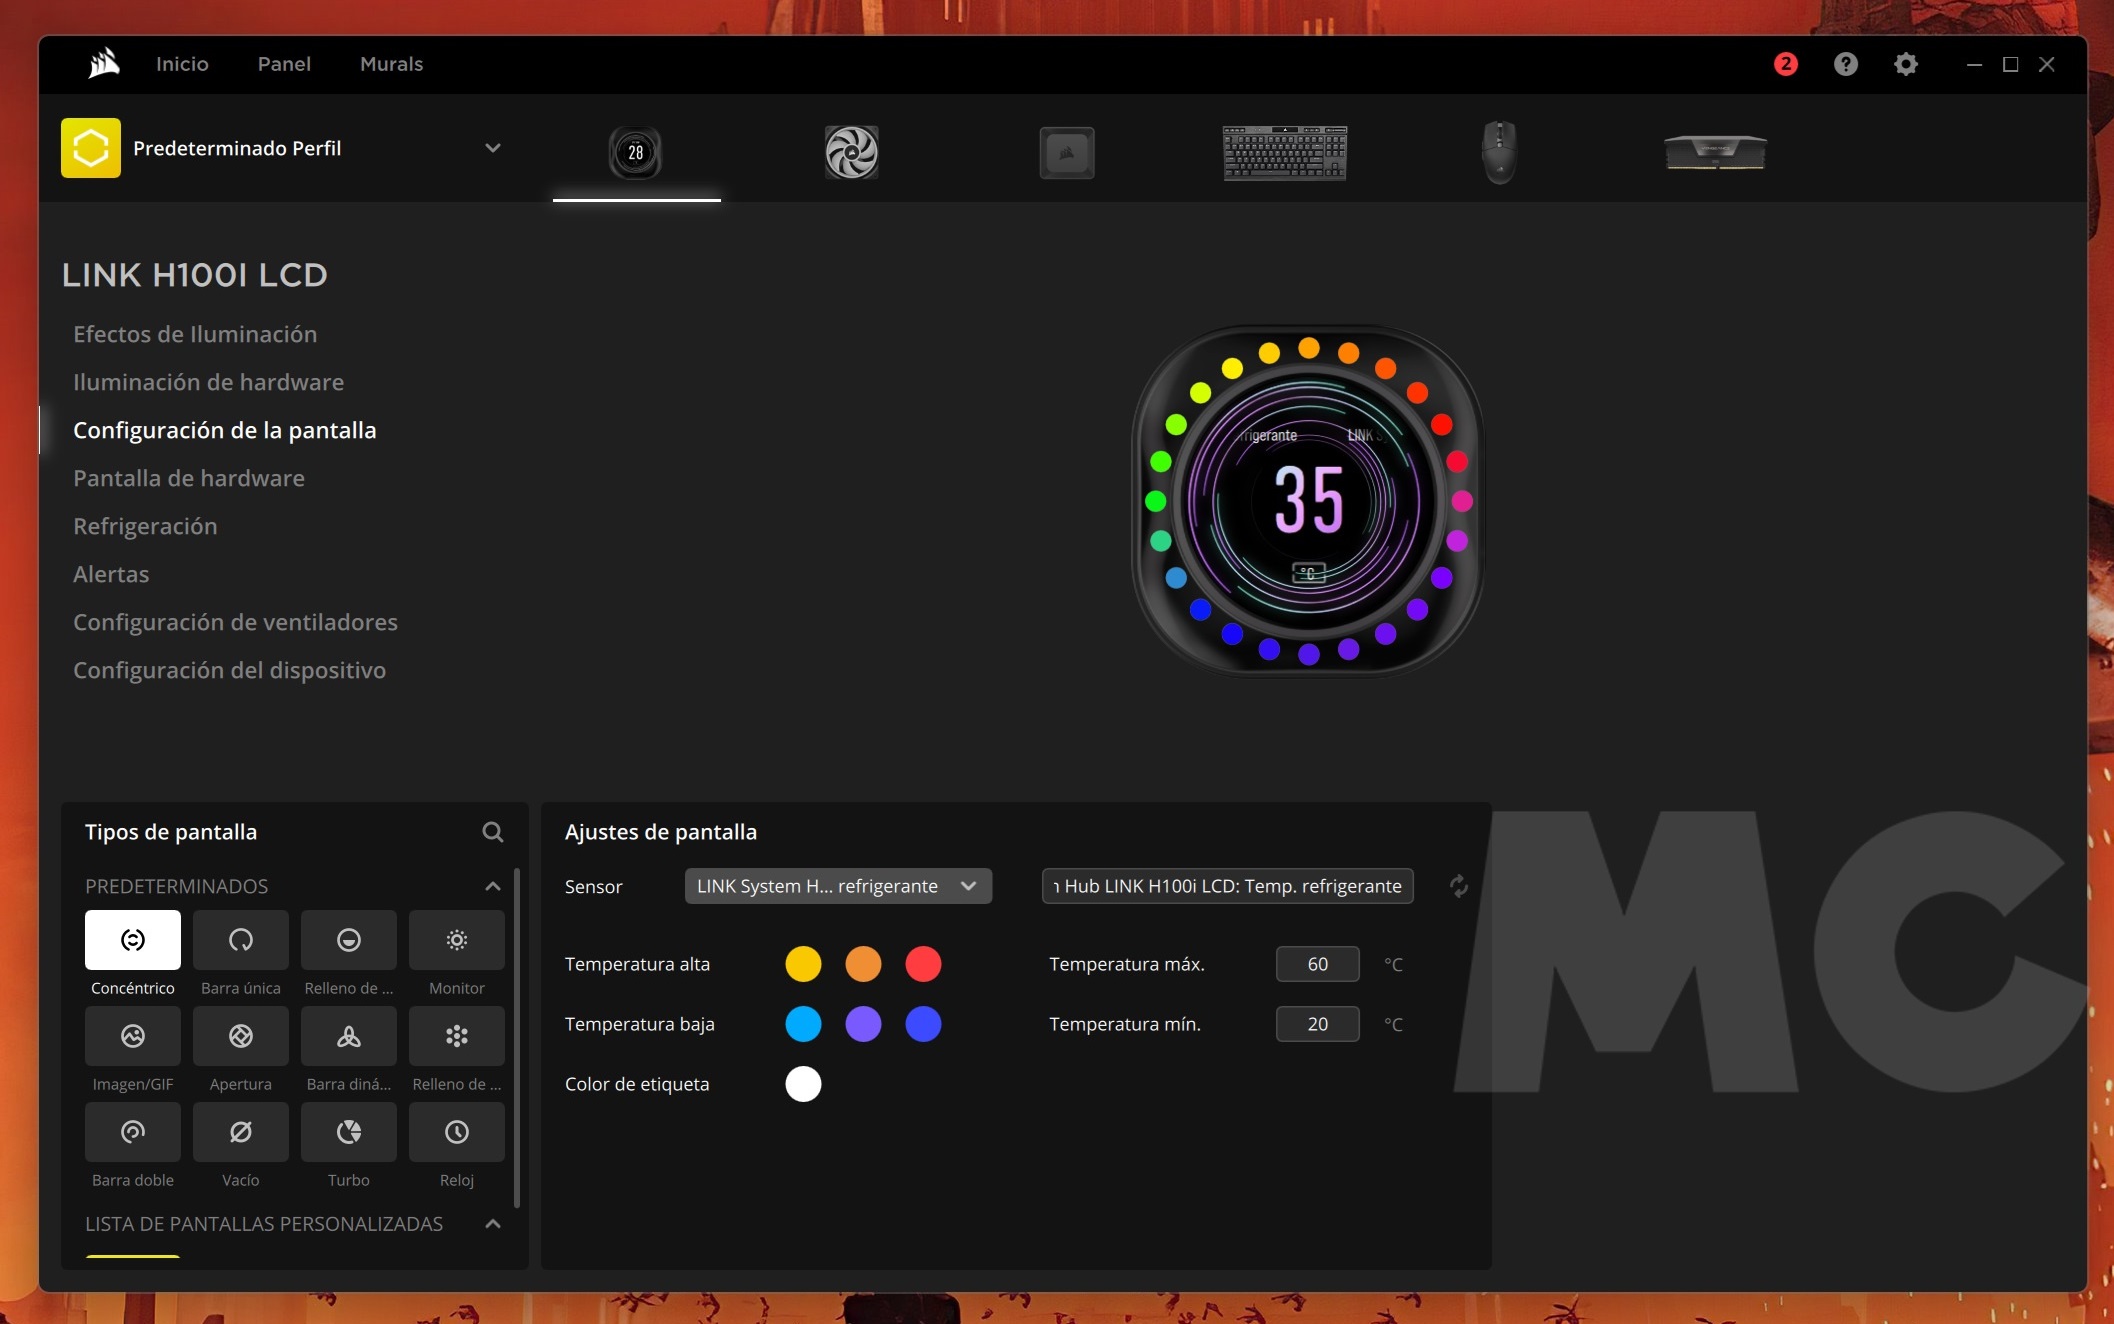Screen dimensions: 2114x1324
Task: Click the red Temperatura alta color swatch
Action: click(x=923, y=964)
